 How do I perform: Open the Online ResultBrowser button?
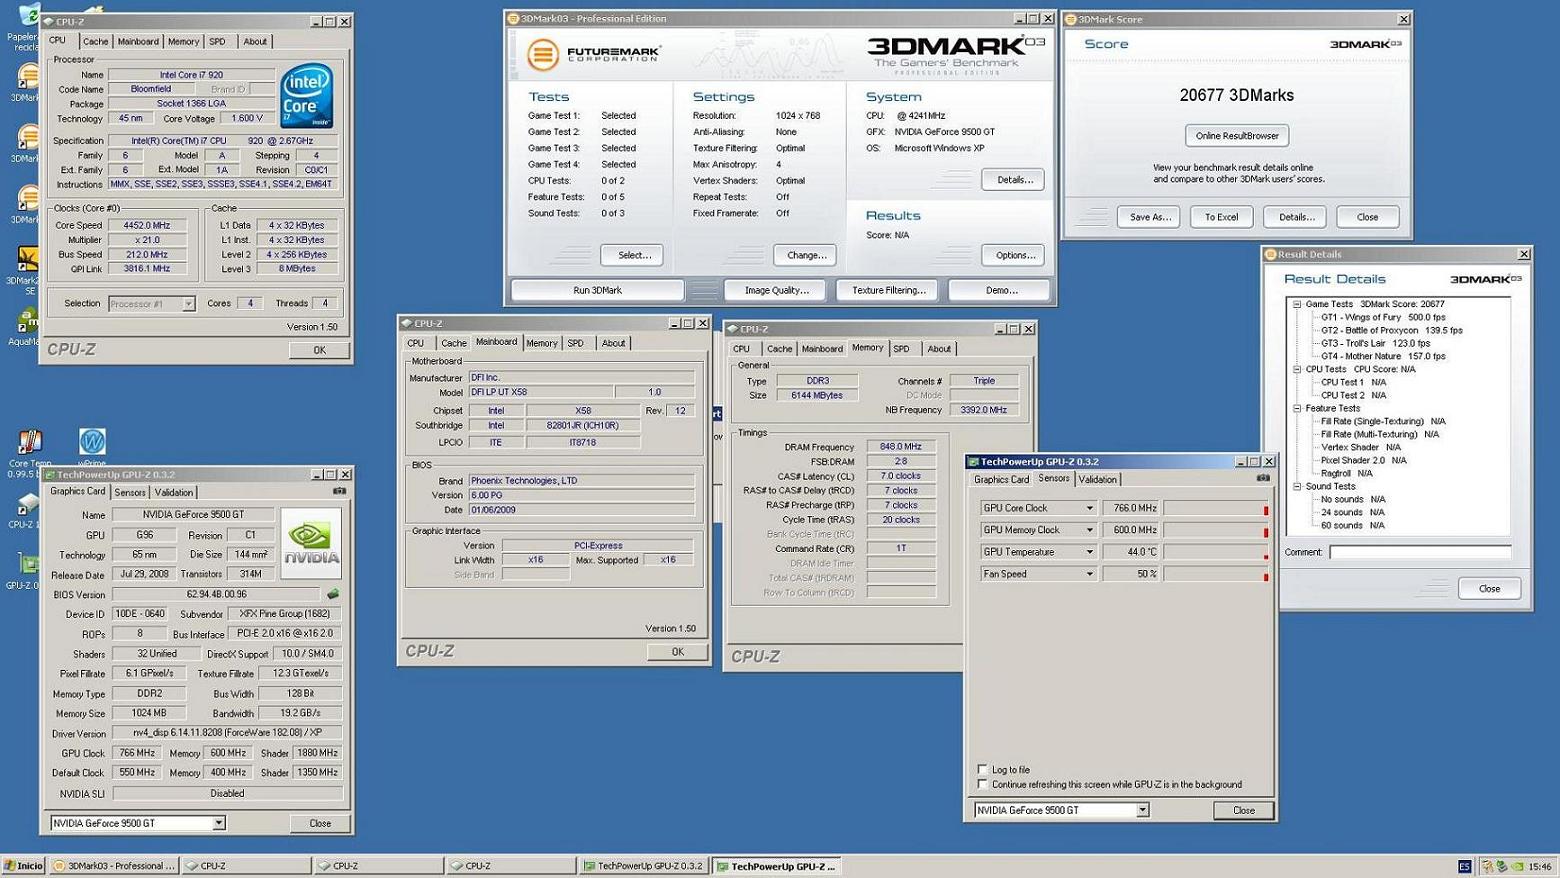1237,136
